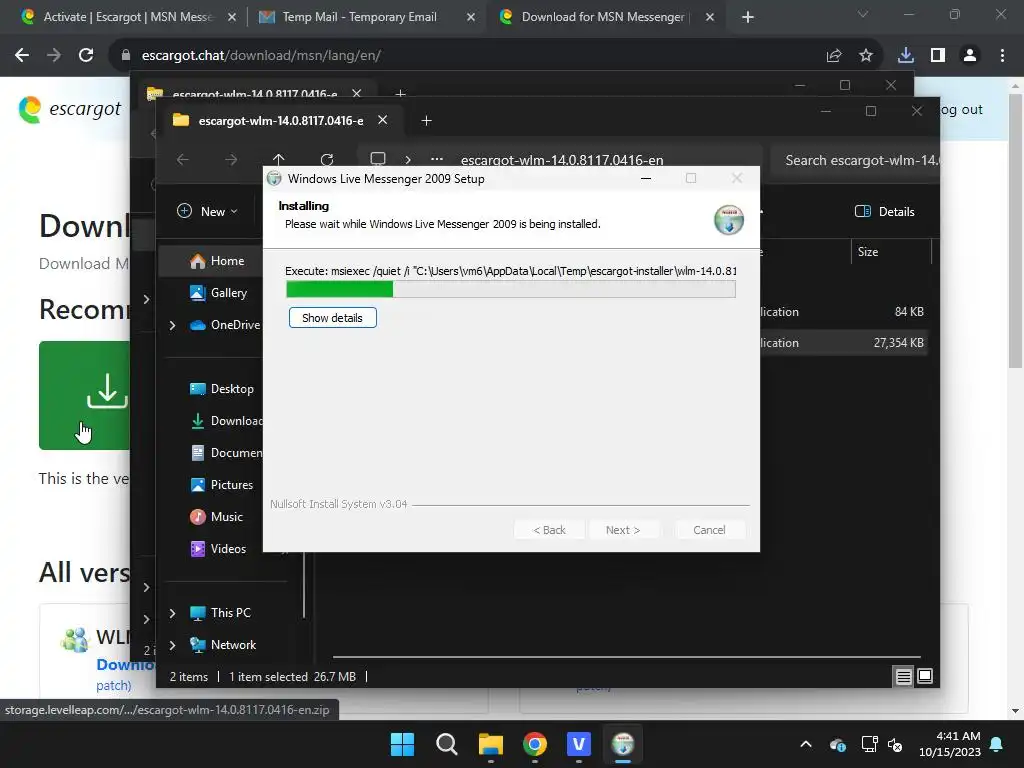1024x768 pixels.
Task: Refresh the File Explorer folder view
Action: [x=327, y=159]
